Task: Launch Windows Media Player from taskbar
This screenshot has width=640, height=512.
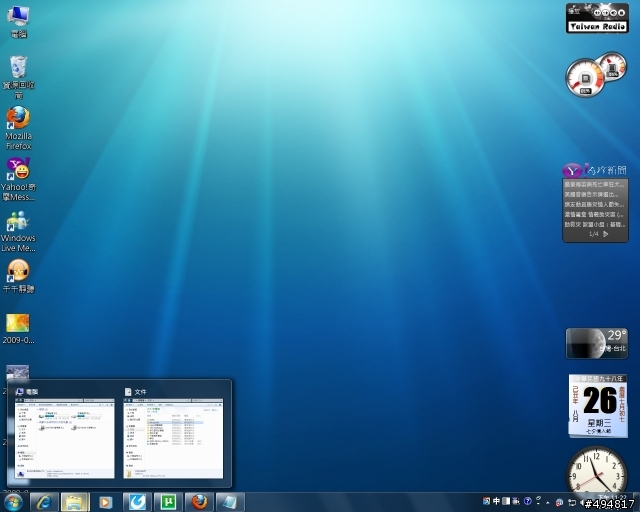Action: pos(105,502)
